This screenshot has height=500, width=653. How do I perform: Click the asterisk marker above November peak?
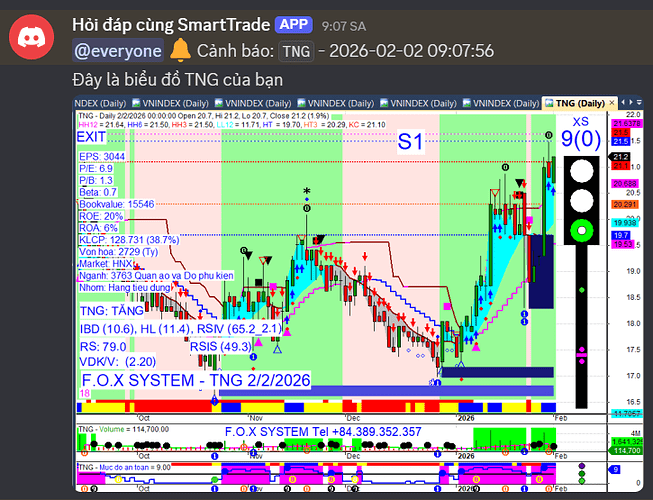307,192
